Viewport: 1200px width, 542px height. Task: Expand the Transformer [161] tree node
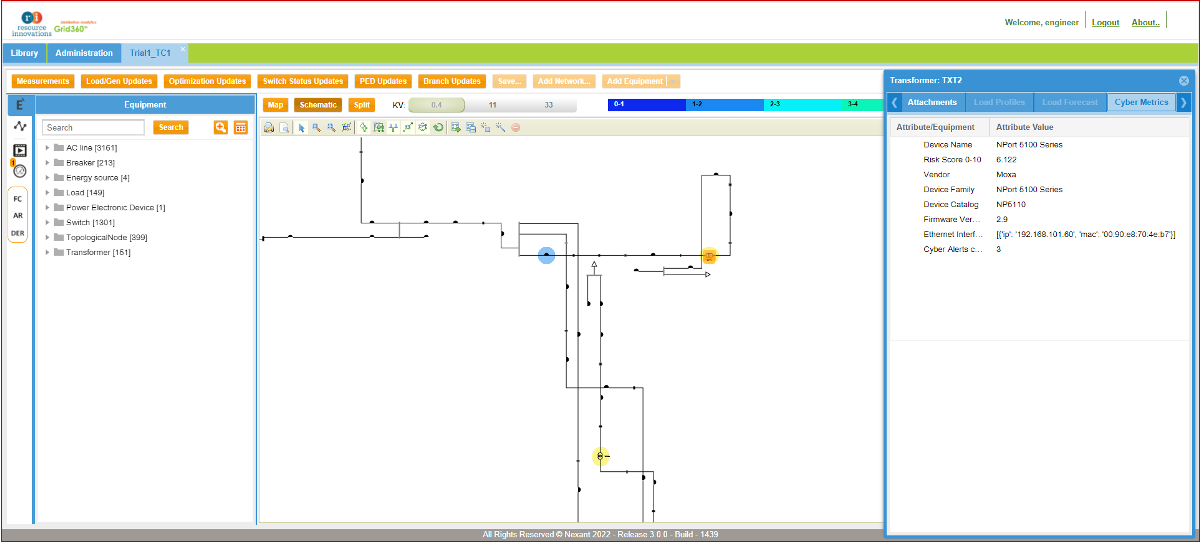coord(47,253)
